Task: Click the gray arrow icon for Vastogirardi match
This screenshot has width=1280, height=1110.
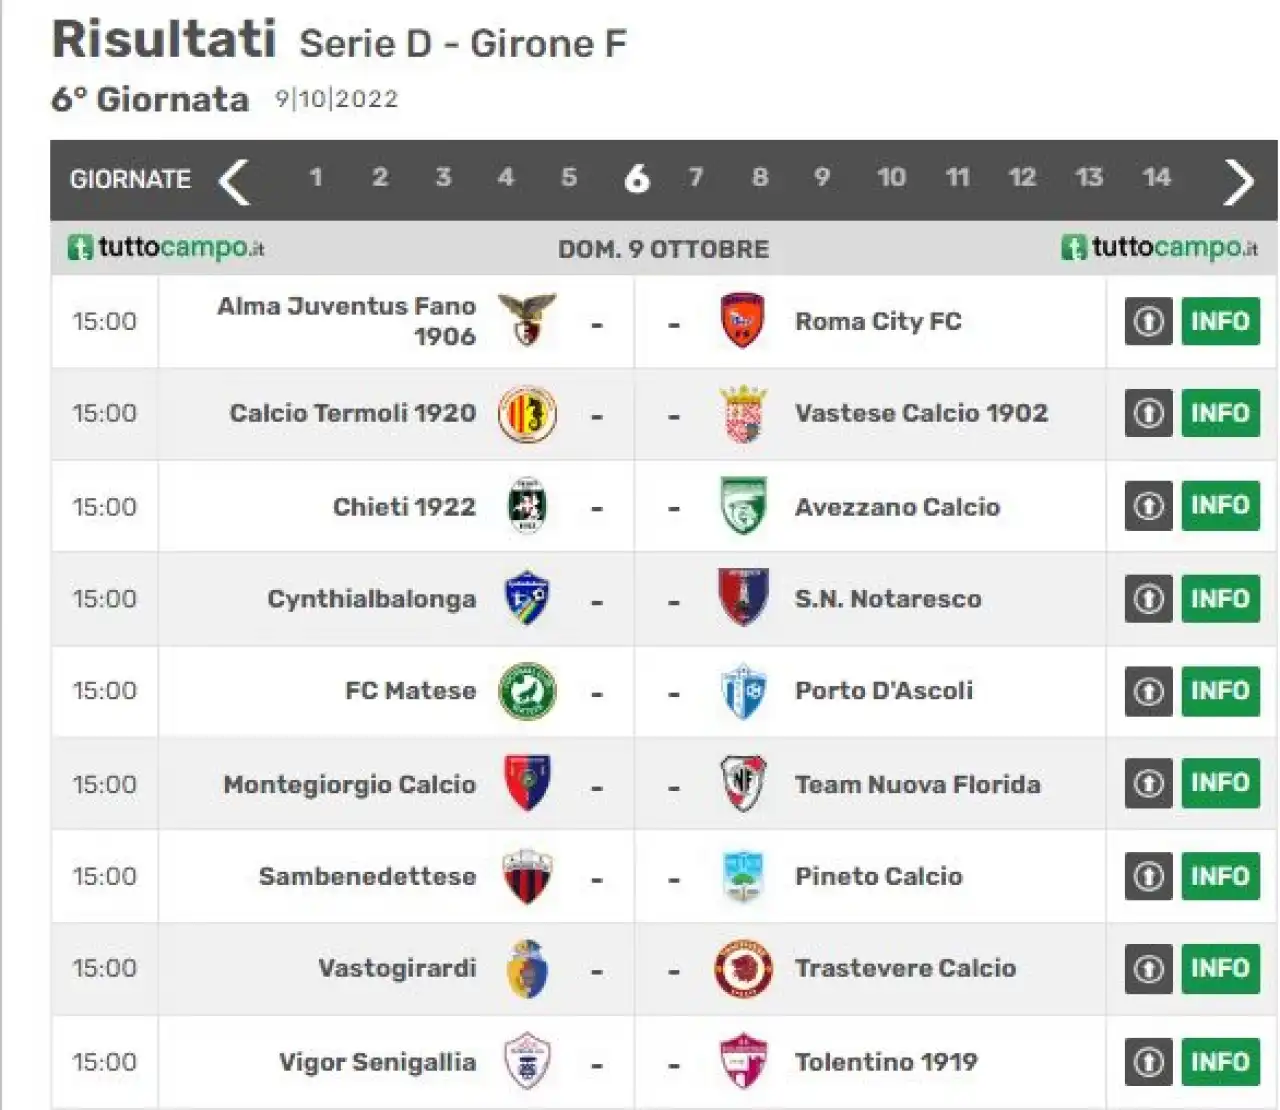Action: coord(1148,968)
